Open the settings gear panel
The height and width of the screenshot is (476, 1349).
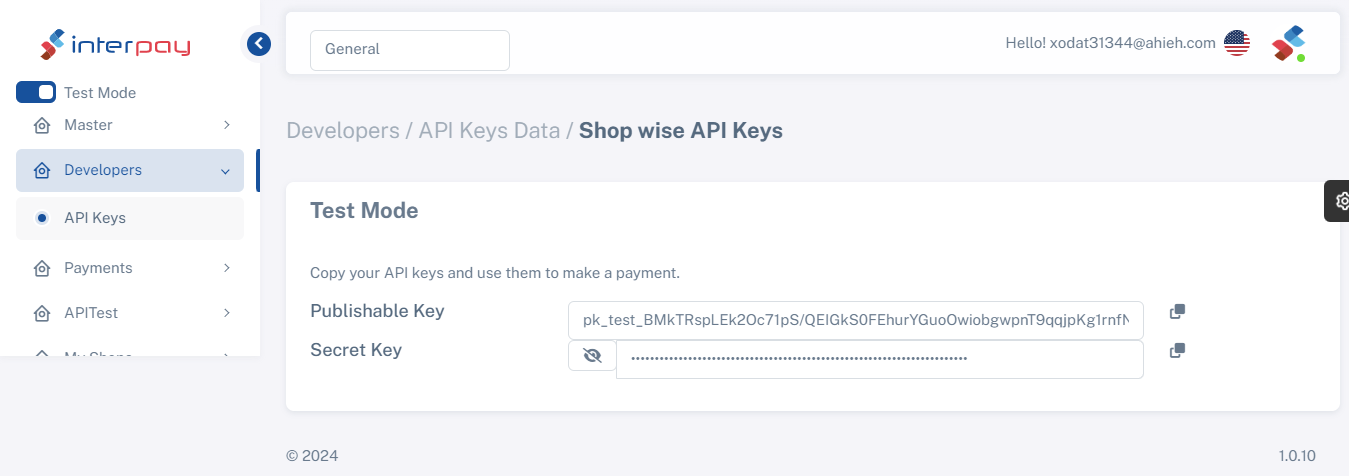point(1340,200)
